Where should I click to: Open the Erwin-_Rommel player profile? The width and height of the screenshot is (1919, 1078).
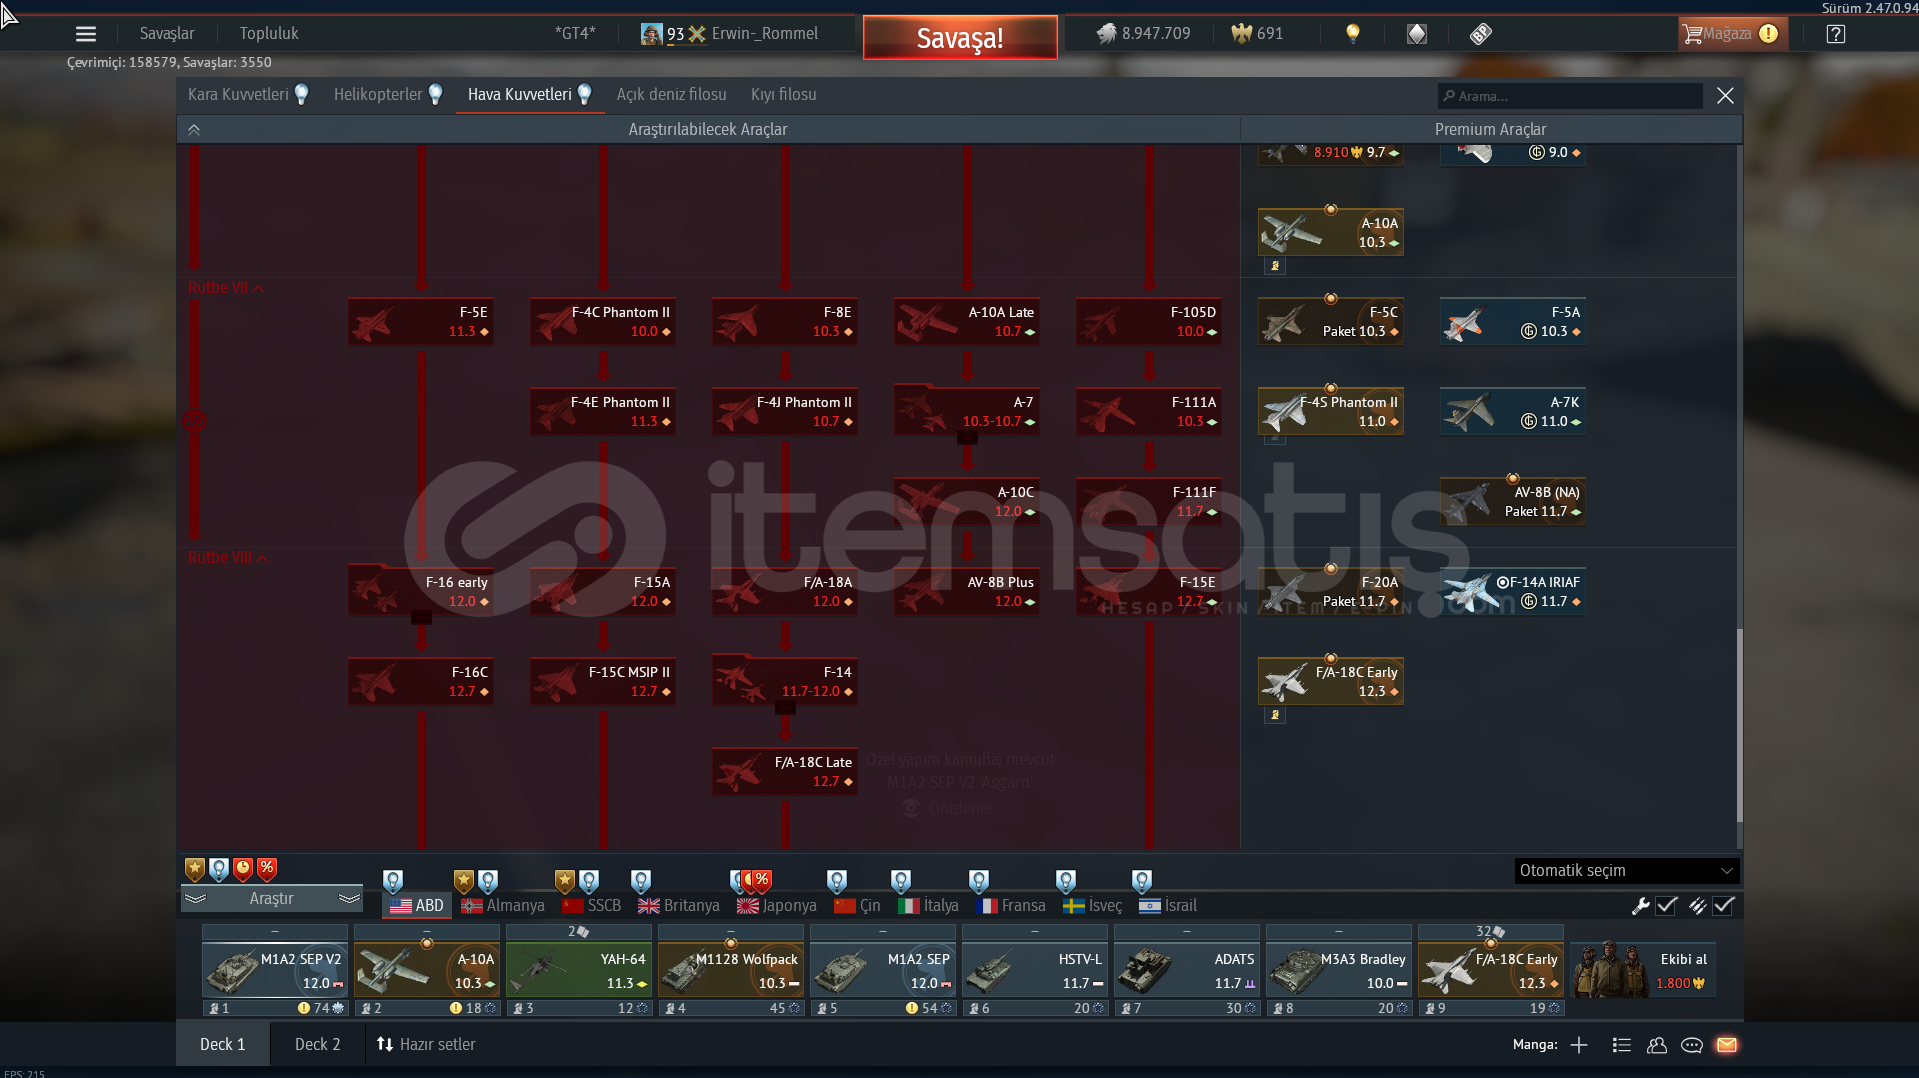point(730,33)
